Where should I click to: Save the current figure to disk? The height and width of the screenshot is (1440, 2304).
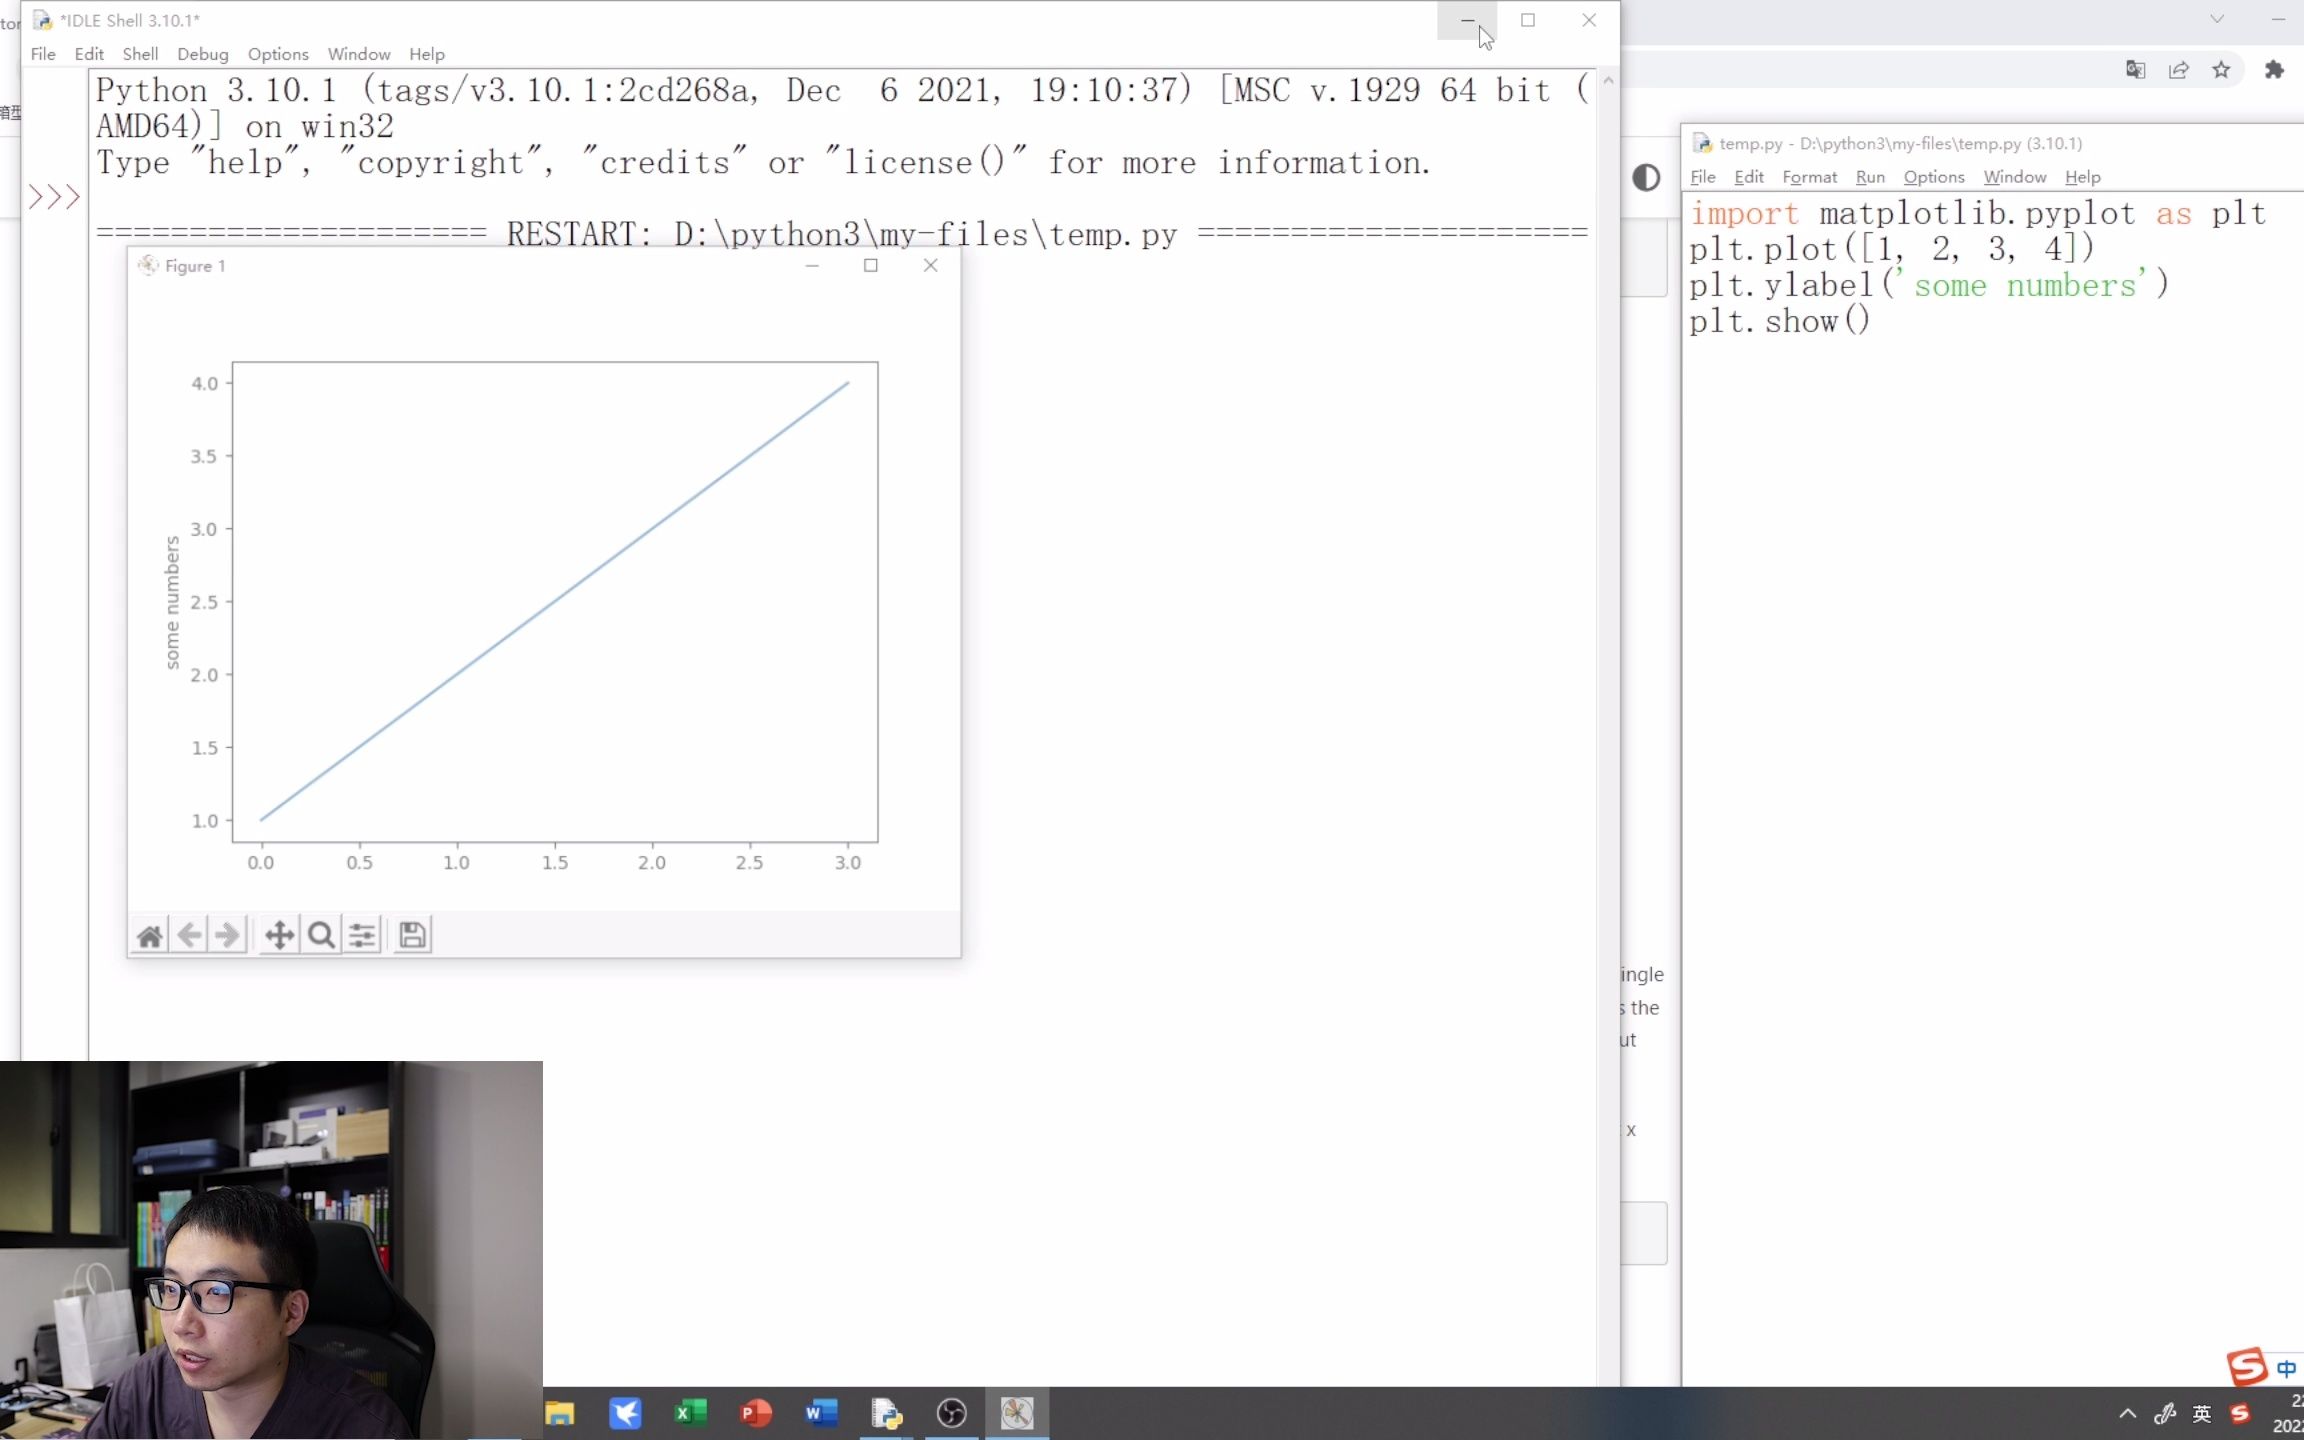(412, 934)
